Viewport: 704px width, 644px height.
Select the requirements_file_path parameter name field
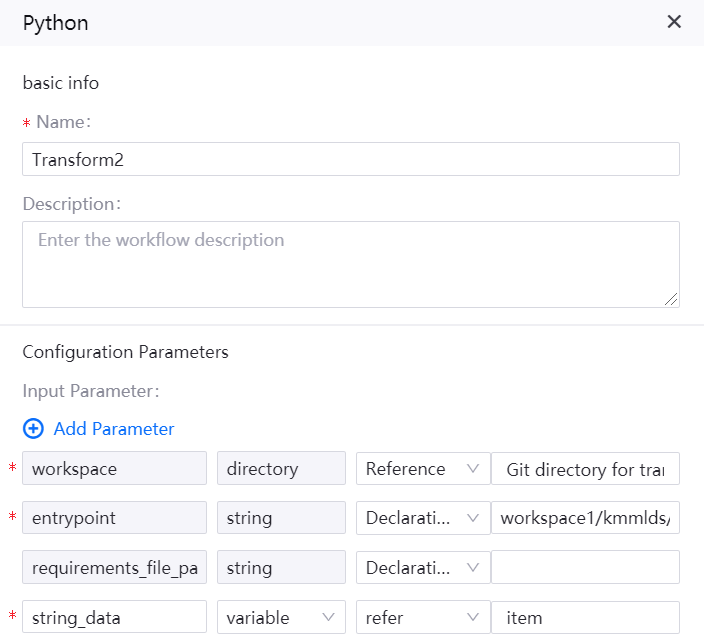[114, 568]
